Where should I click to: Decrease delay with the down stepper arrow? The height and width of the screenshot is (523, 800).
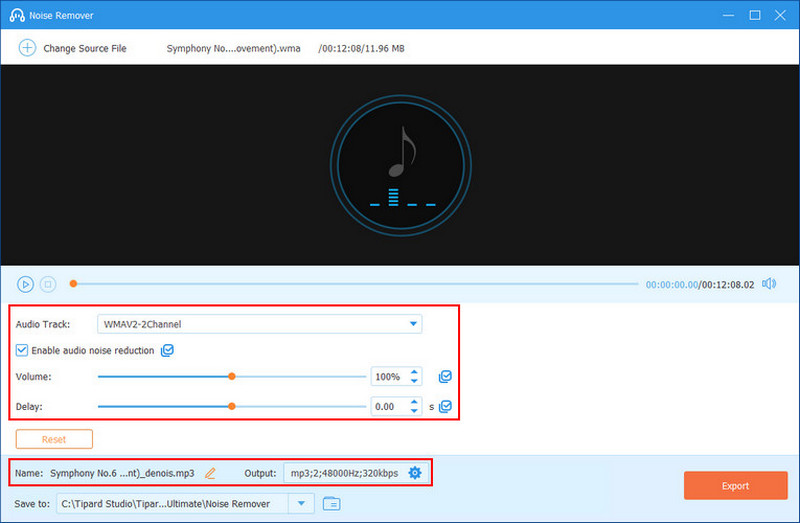[415, 411]
